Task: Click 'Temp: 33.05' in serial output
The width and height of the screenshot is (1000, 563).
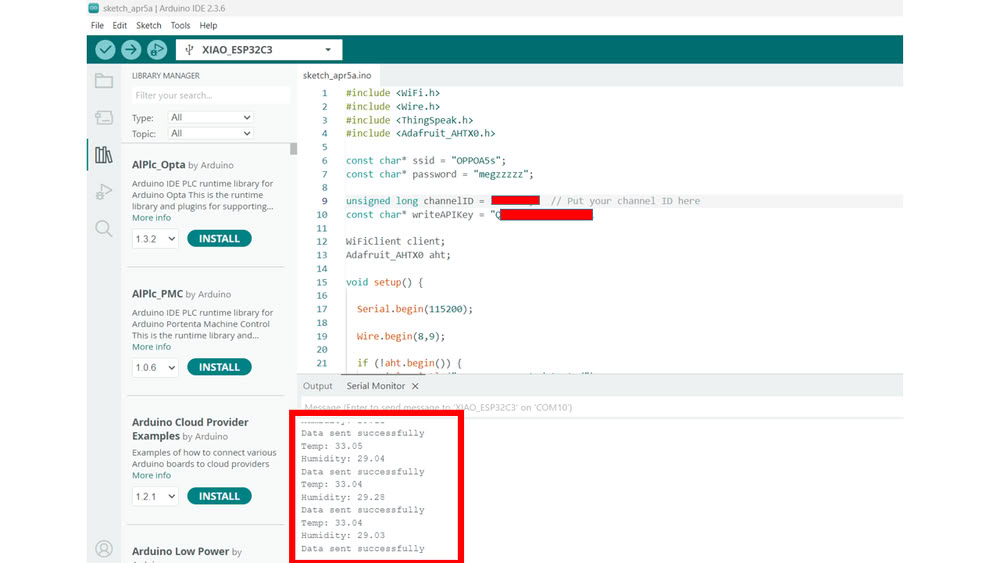Action: (x=332, y=446)
